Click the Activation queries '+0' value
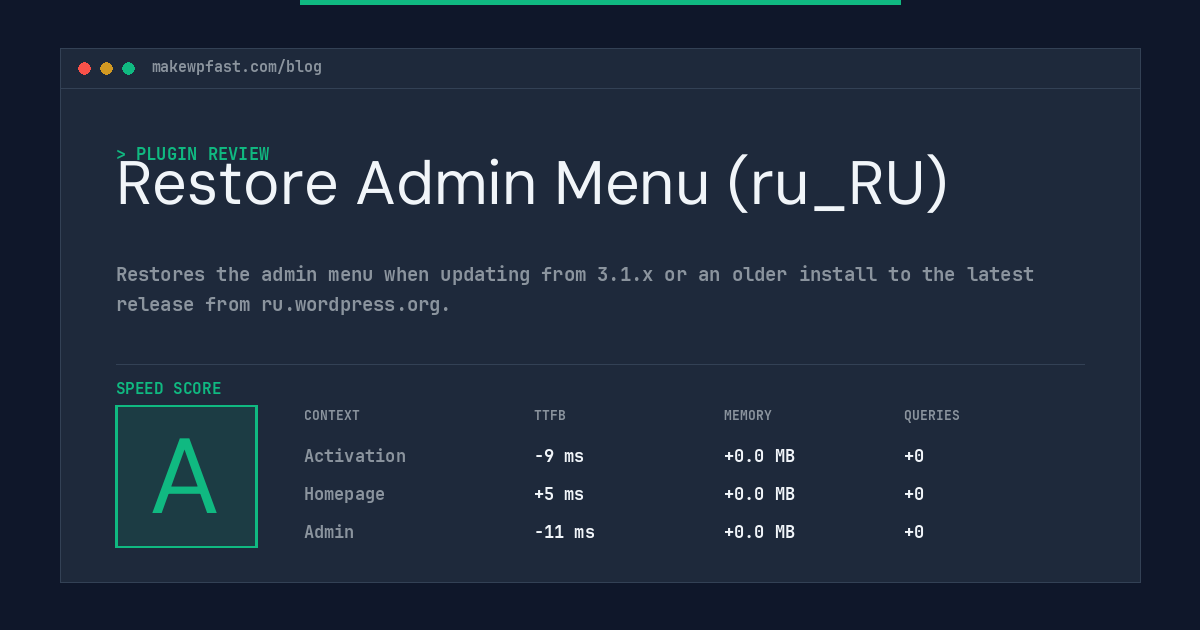Viewport: 1200px width, 630px height. 914,456
